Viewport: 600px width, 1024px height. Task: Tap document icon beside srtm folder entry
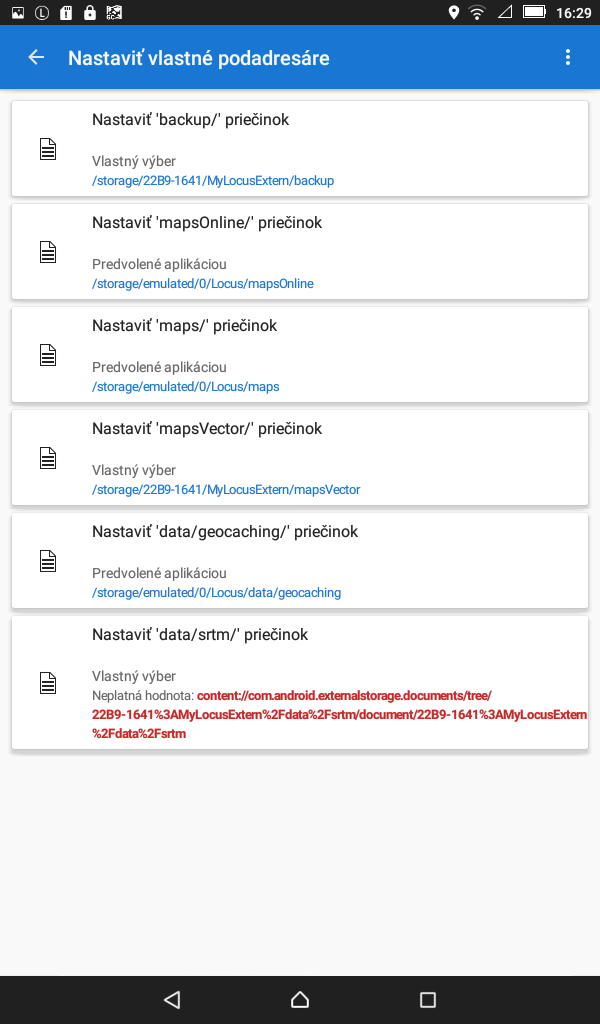click(48, 684)
